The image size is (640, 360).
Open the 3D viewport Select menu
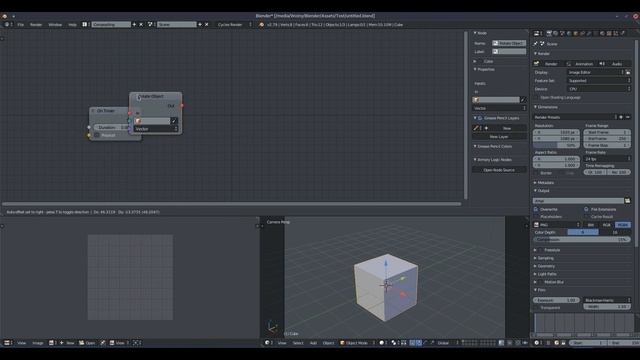click(298, 343)
